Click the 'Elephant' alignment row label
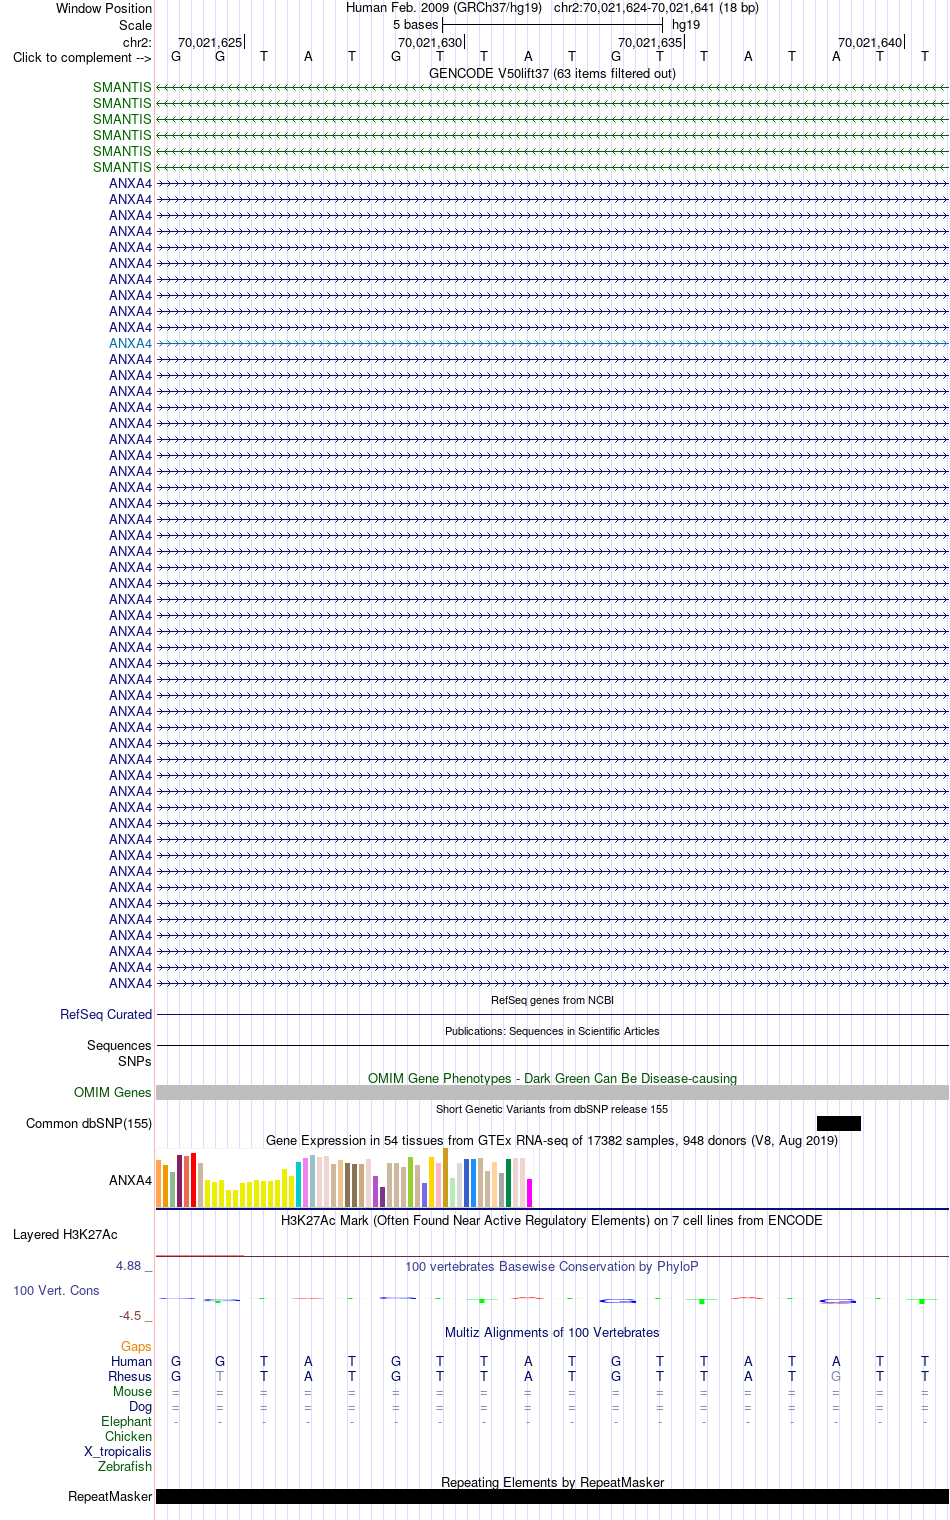The height and width of the screenshot is (1520, 950). (126, 1421)
